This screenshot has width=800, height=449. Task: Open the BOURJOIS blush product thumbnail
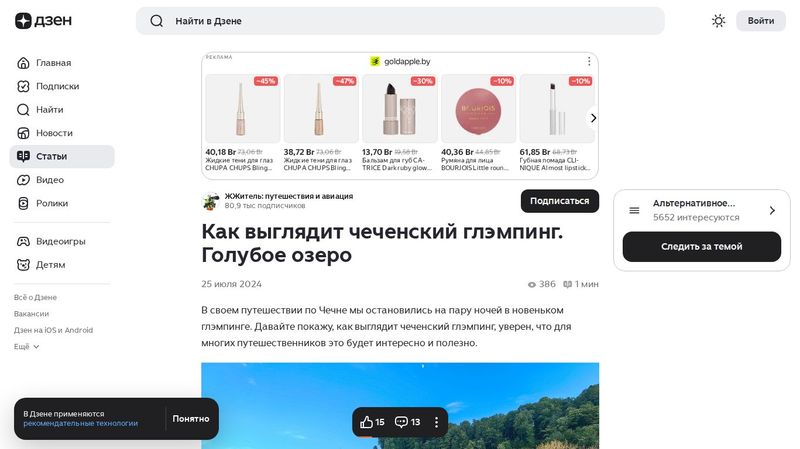pos(478,110)
